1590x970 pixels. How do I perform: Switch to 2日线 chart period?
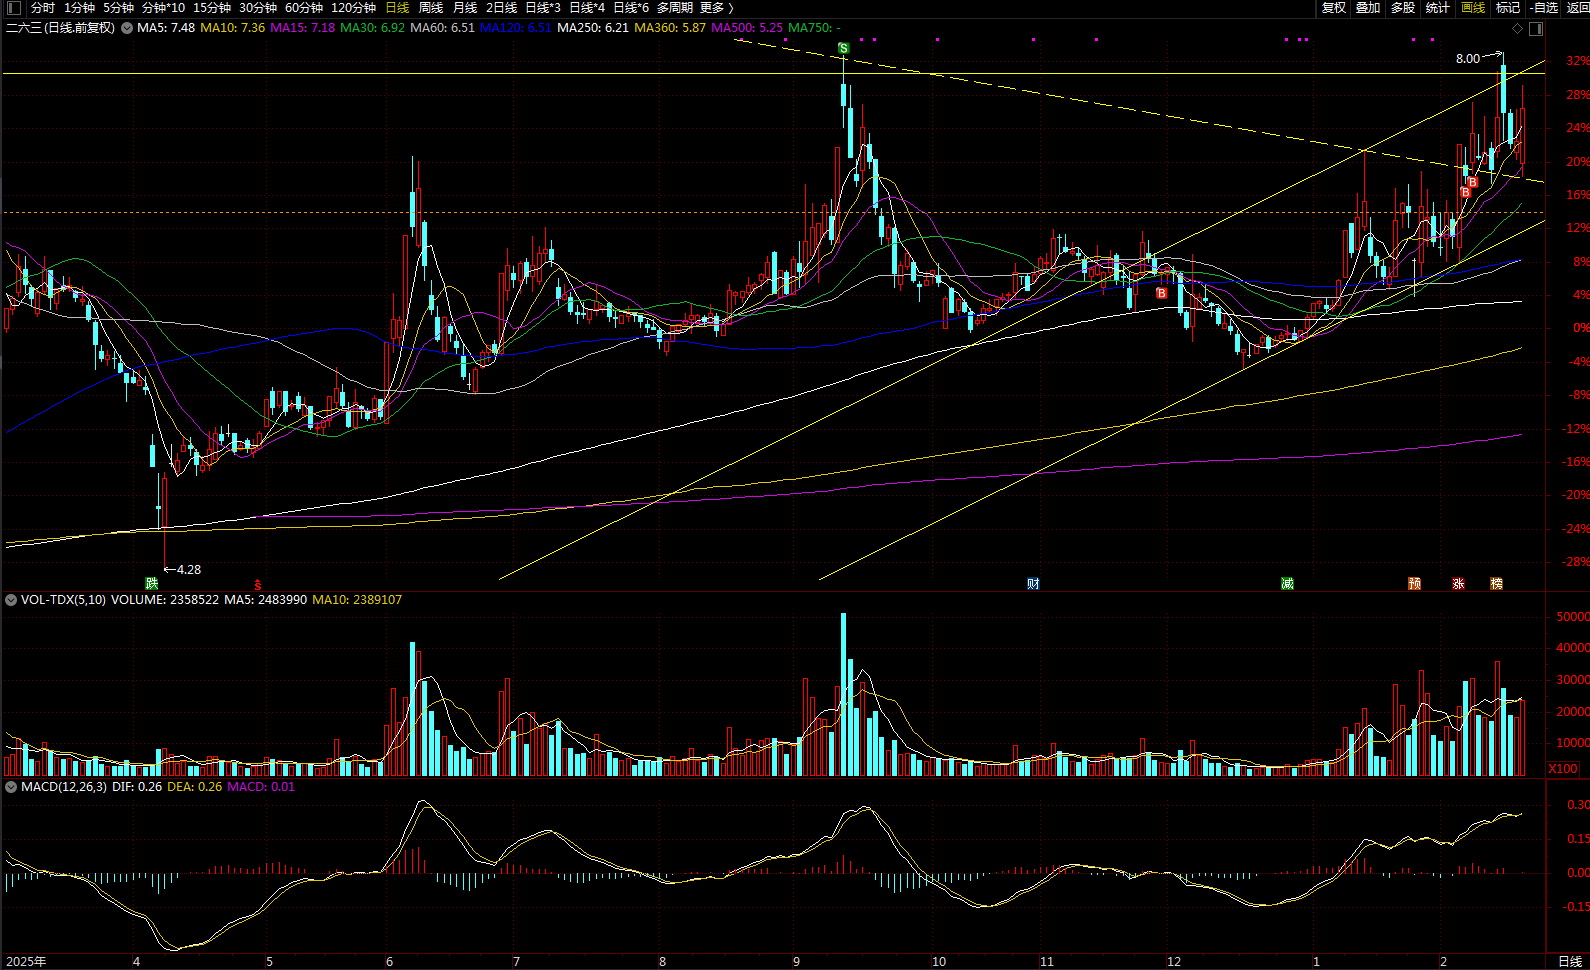[502, 8]
